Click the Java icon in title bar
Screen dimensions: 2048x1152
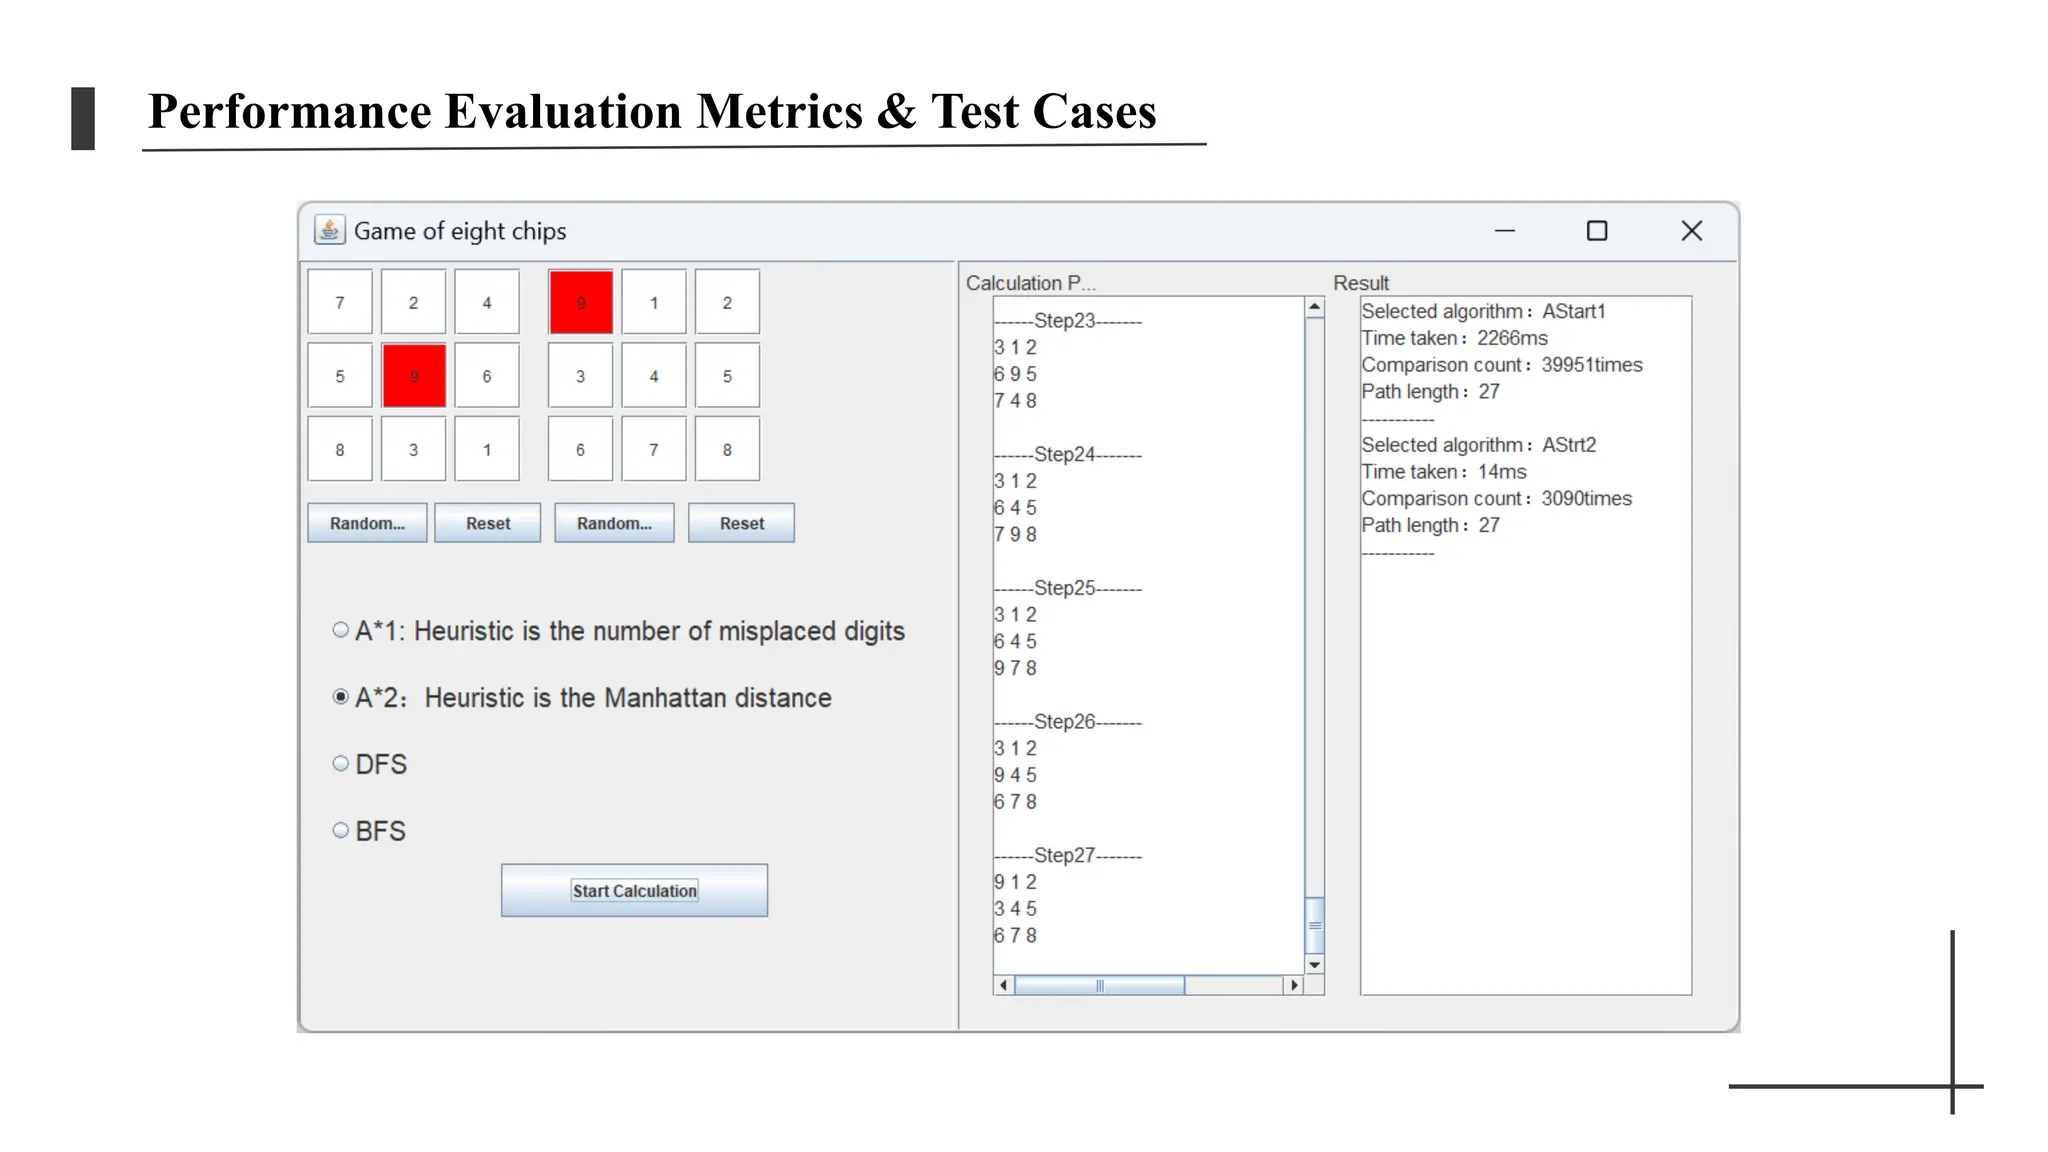[330, 230]
